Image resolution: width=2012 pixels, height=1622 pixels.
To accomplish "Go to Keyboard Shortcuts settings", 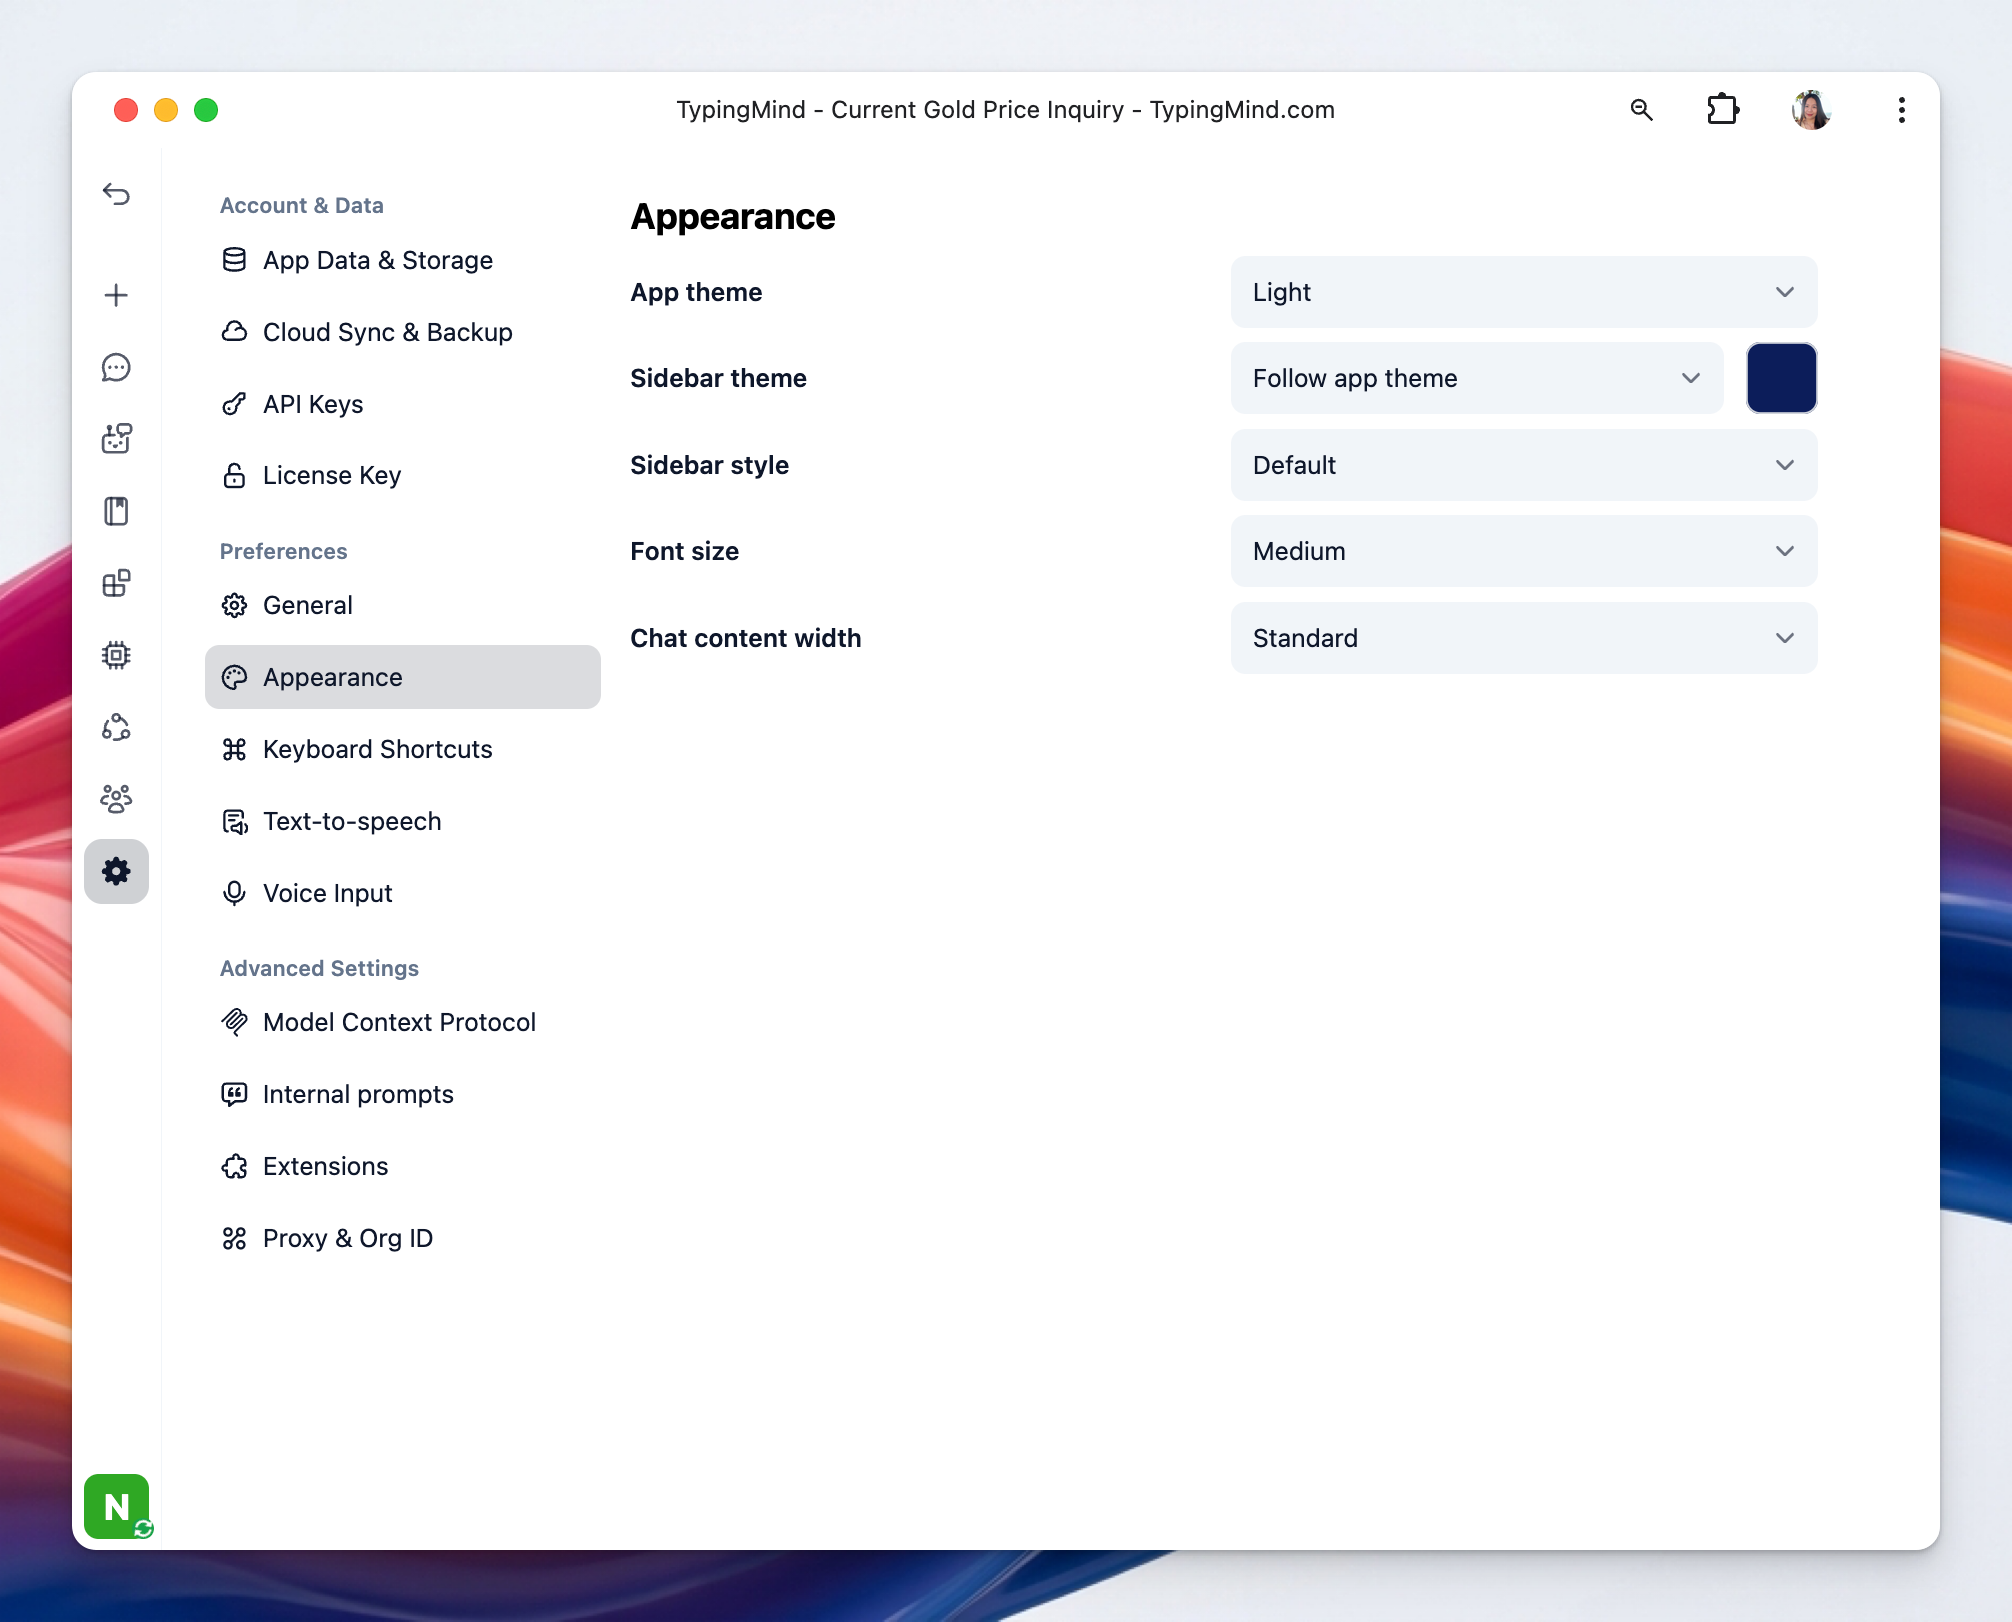I will (x=377, y=749).
